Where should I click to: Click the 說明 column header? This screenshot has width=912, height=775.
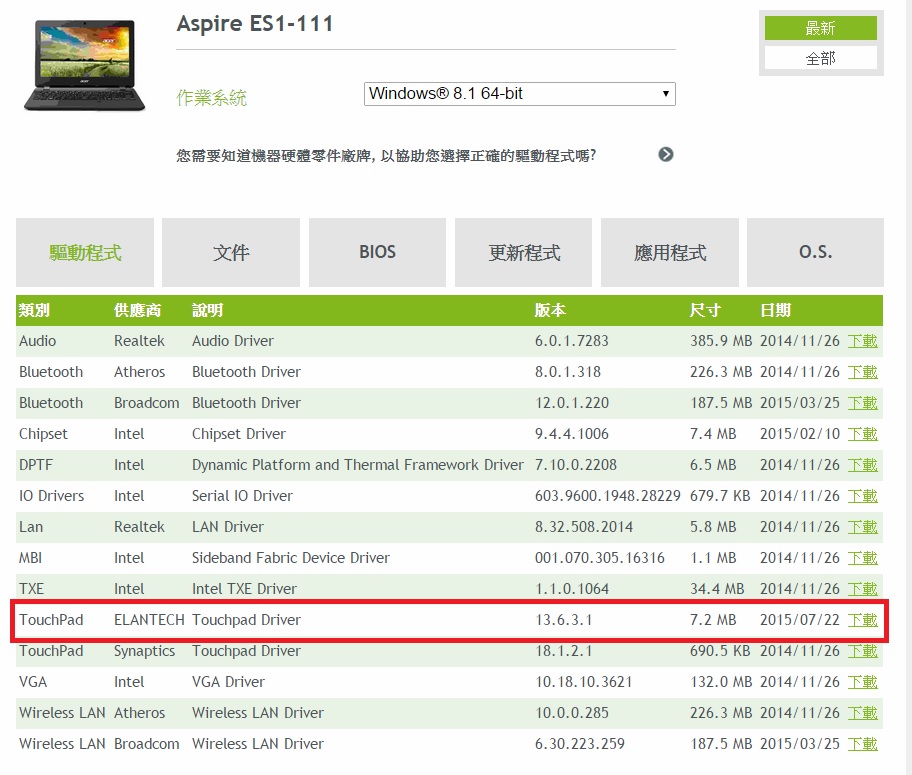[208, 310]
